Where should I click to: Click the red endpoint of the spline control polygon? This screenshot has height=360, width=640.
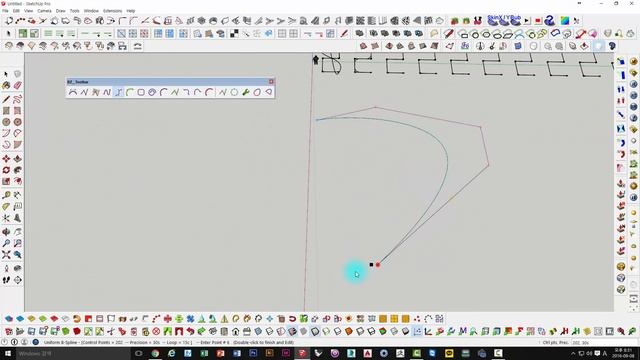[378, 264]
